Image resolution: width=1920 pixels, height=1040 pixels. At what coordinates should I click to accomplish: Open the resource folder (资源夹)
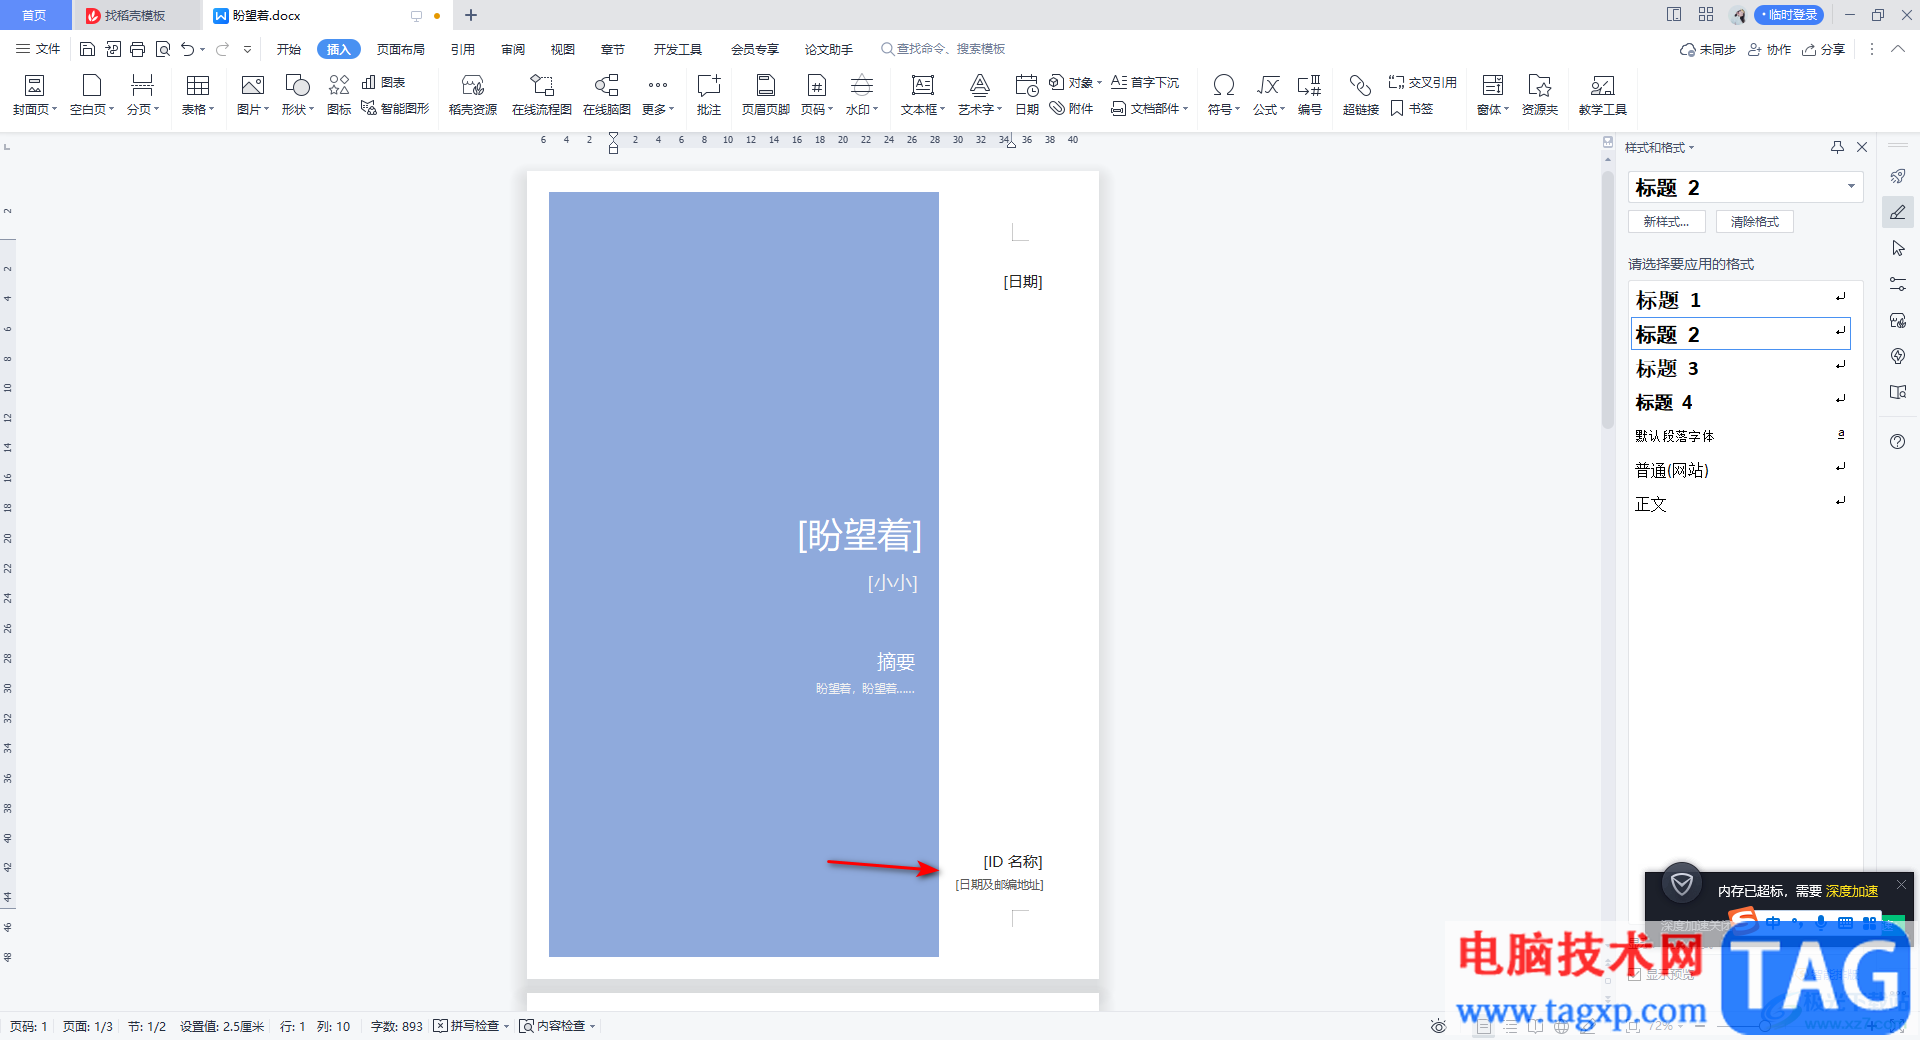(x=1540, y=95)
